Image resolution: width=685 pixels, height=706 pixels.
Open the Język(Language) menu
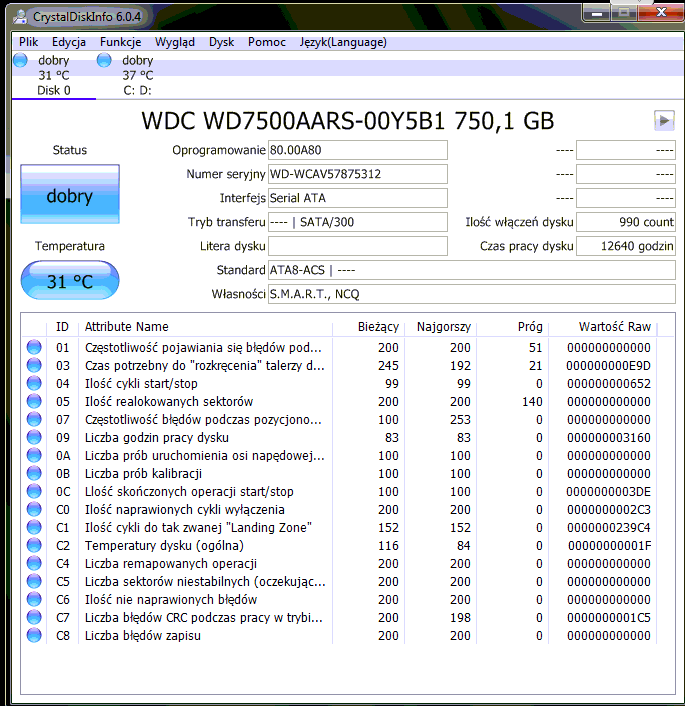pyautogui.click(x=343, y=42)
